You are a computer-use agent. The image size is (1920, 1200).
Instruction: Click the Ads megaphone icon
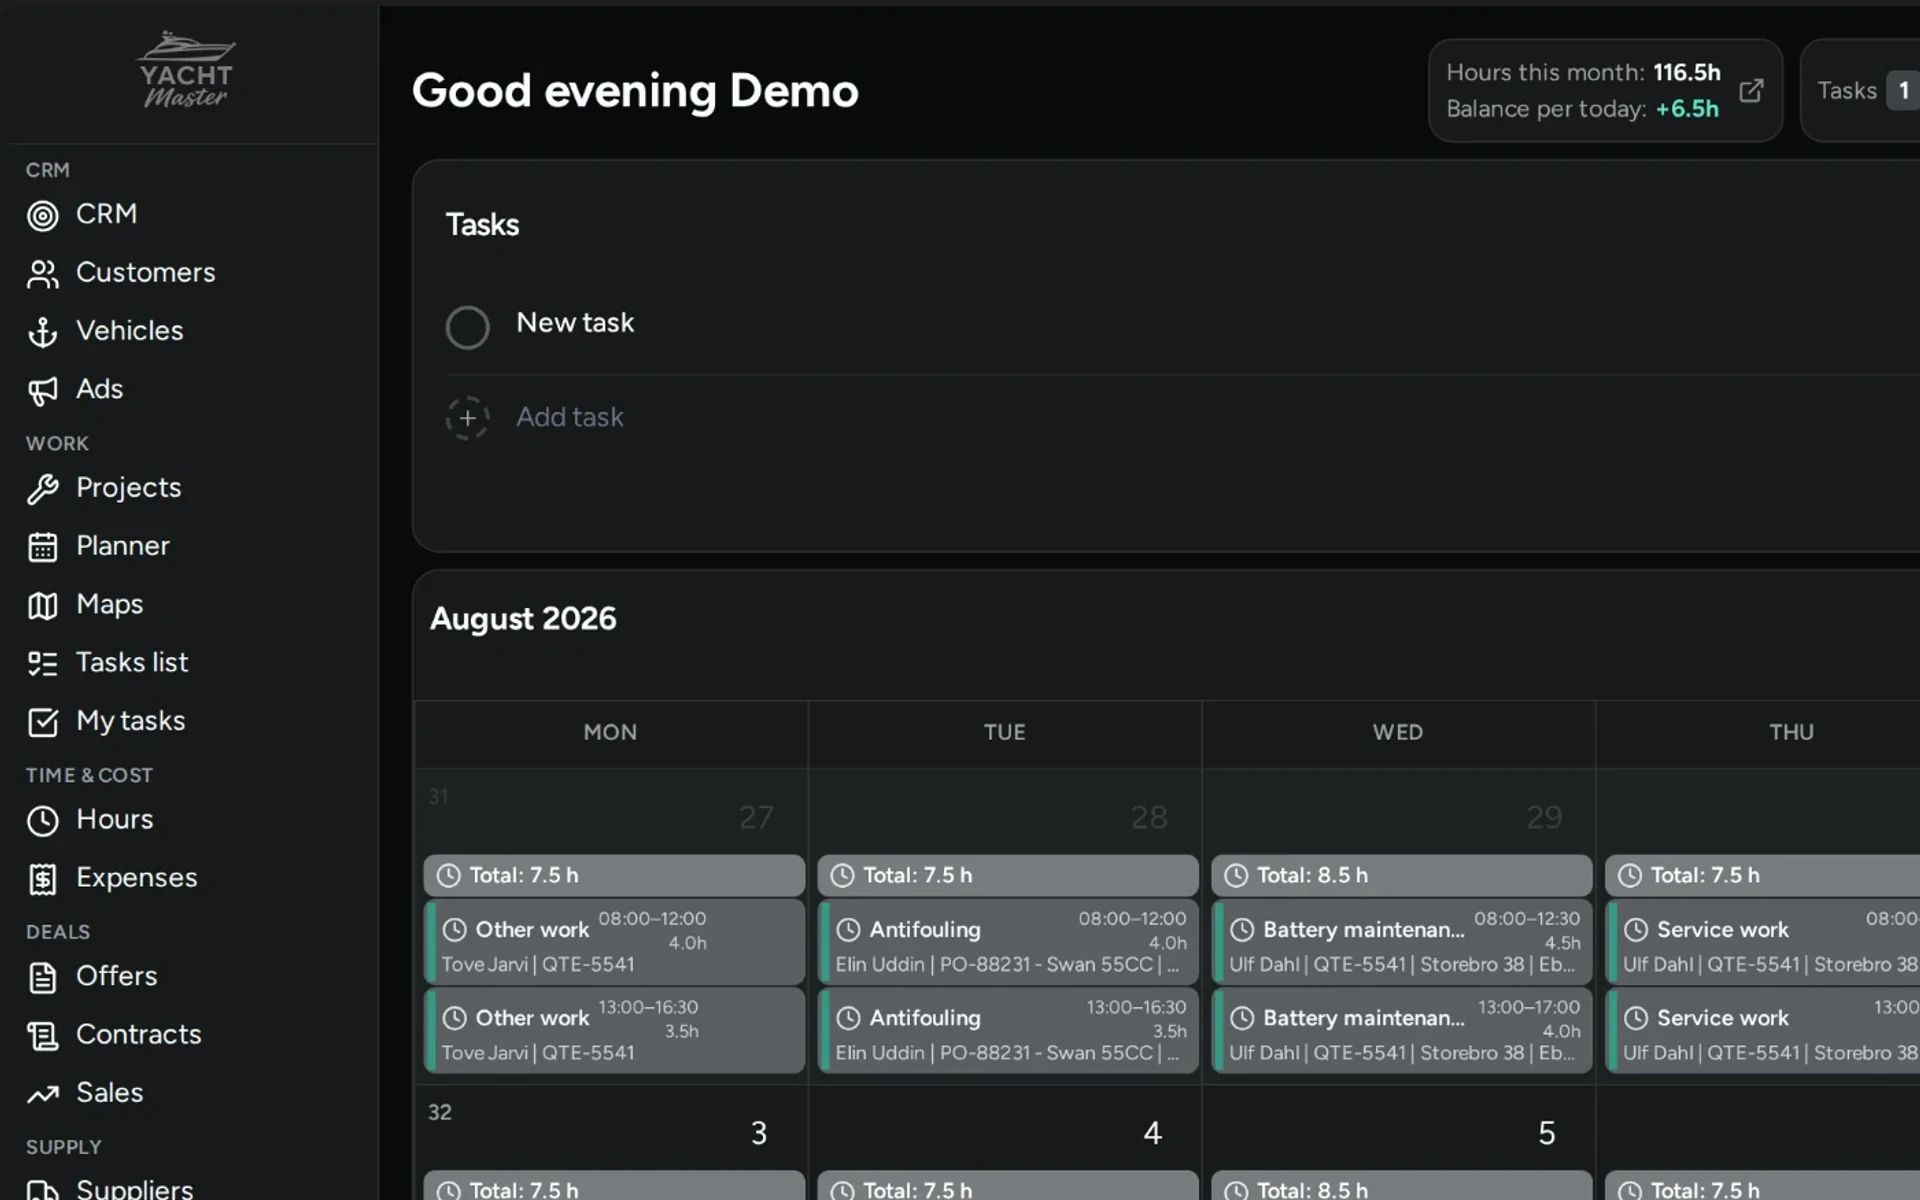[x=42, y=391]
